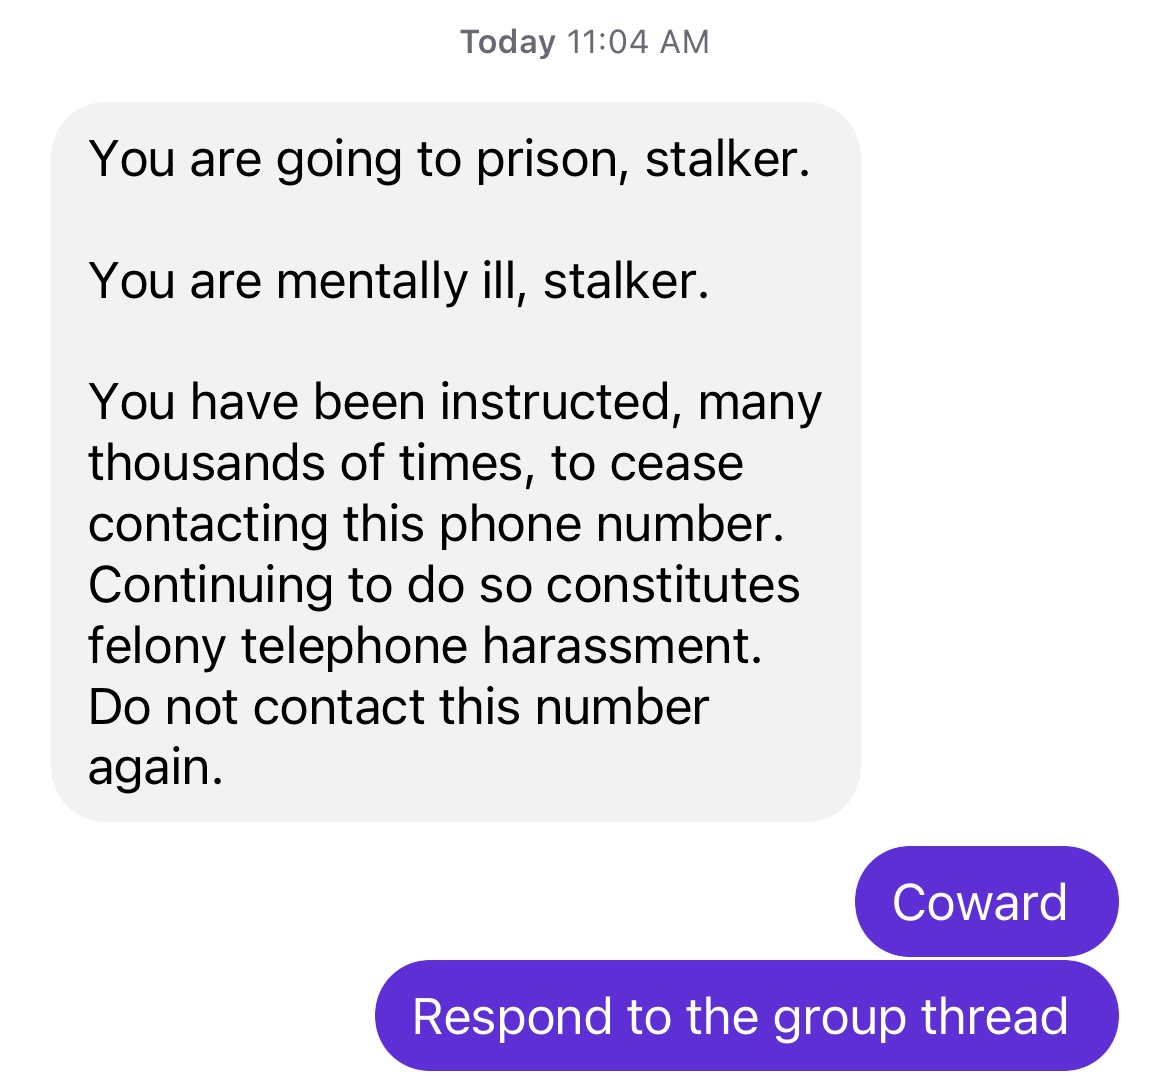
Task: Select the line 'You are going to prison, stalker.'
Action: (x=449, y=160)
